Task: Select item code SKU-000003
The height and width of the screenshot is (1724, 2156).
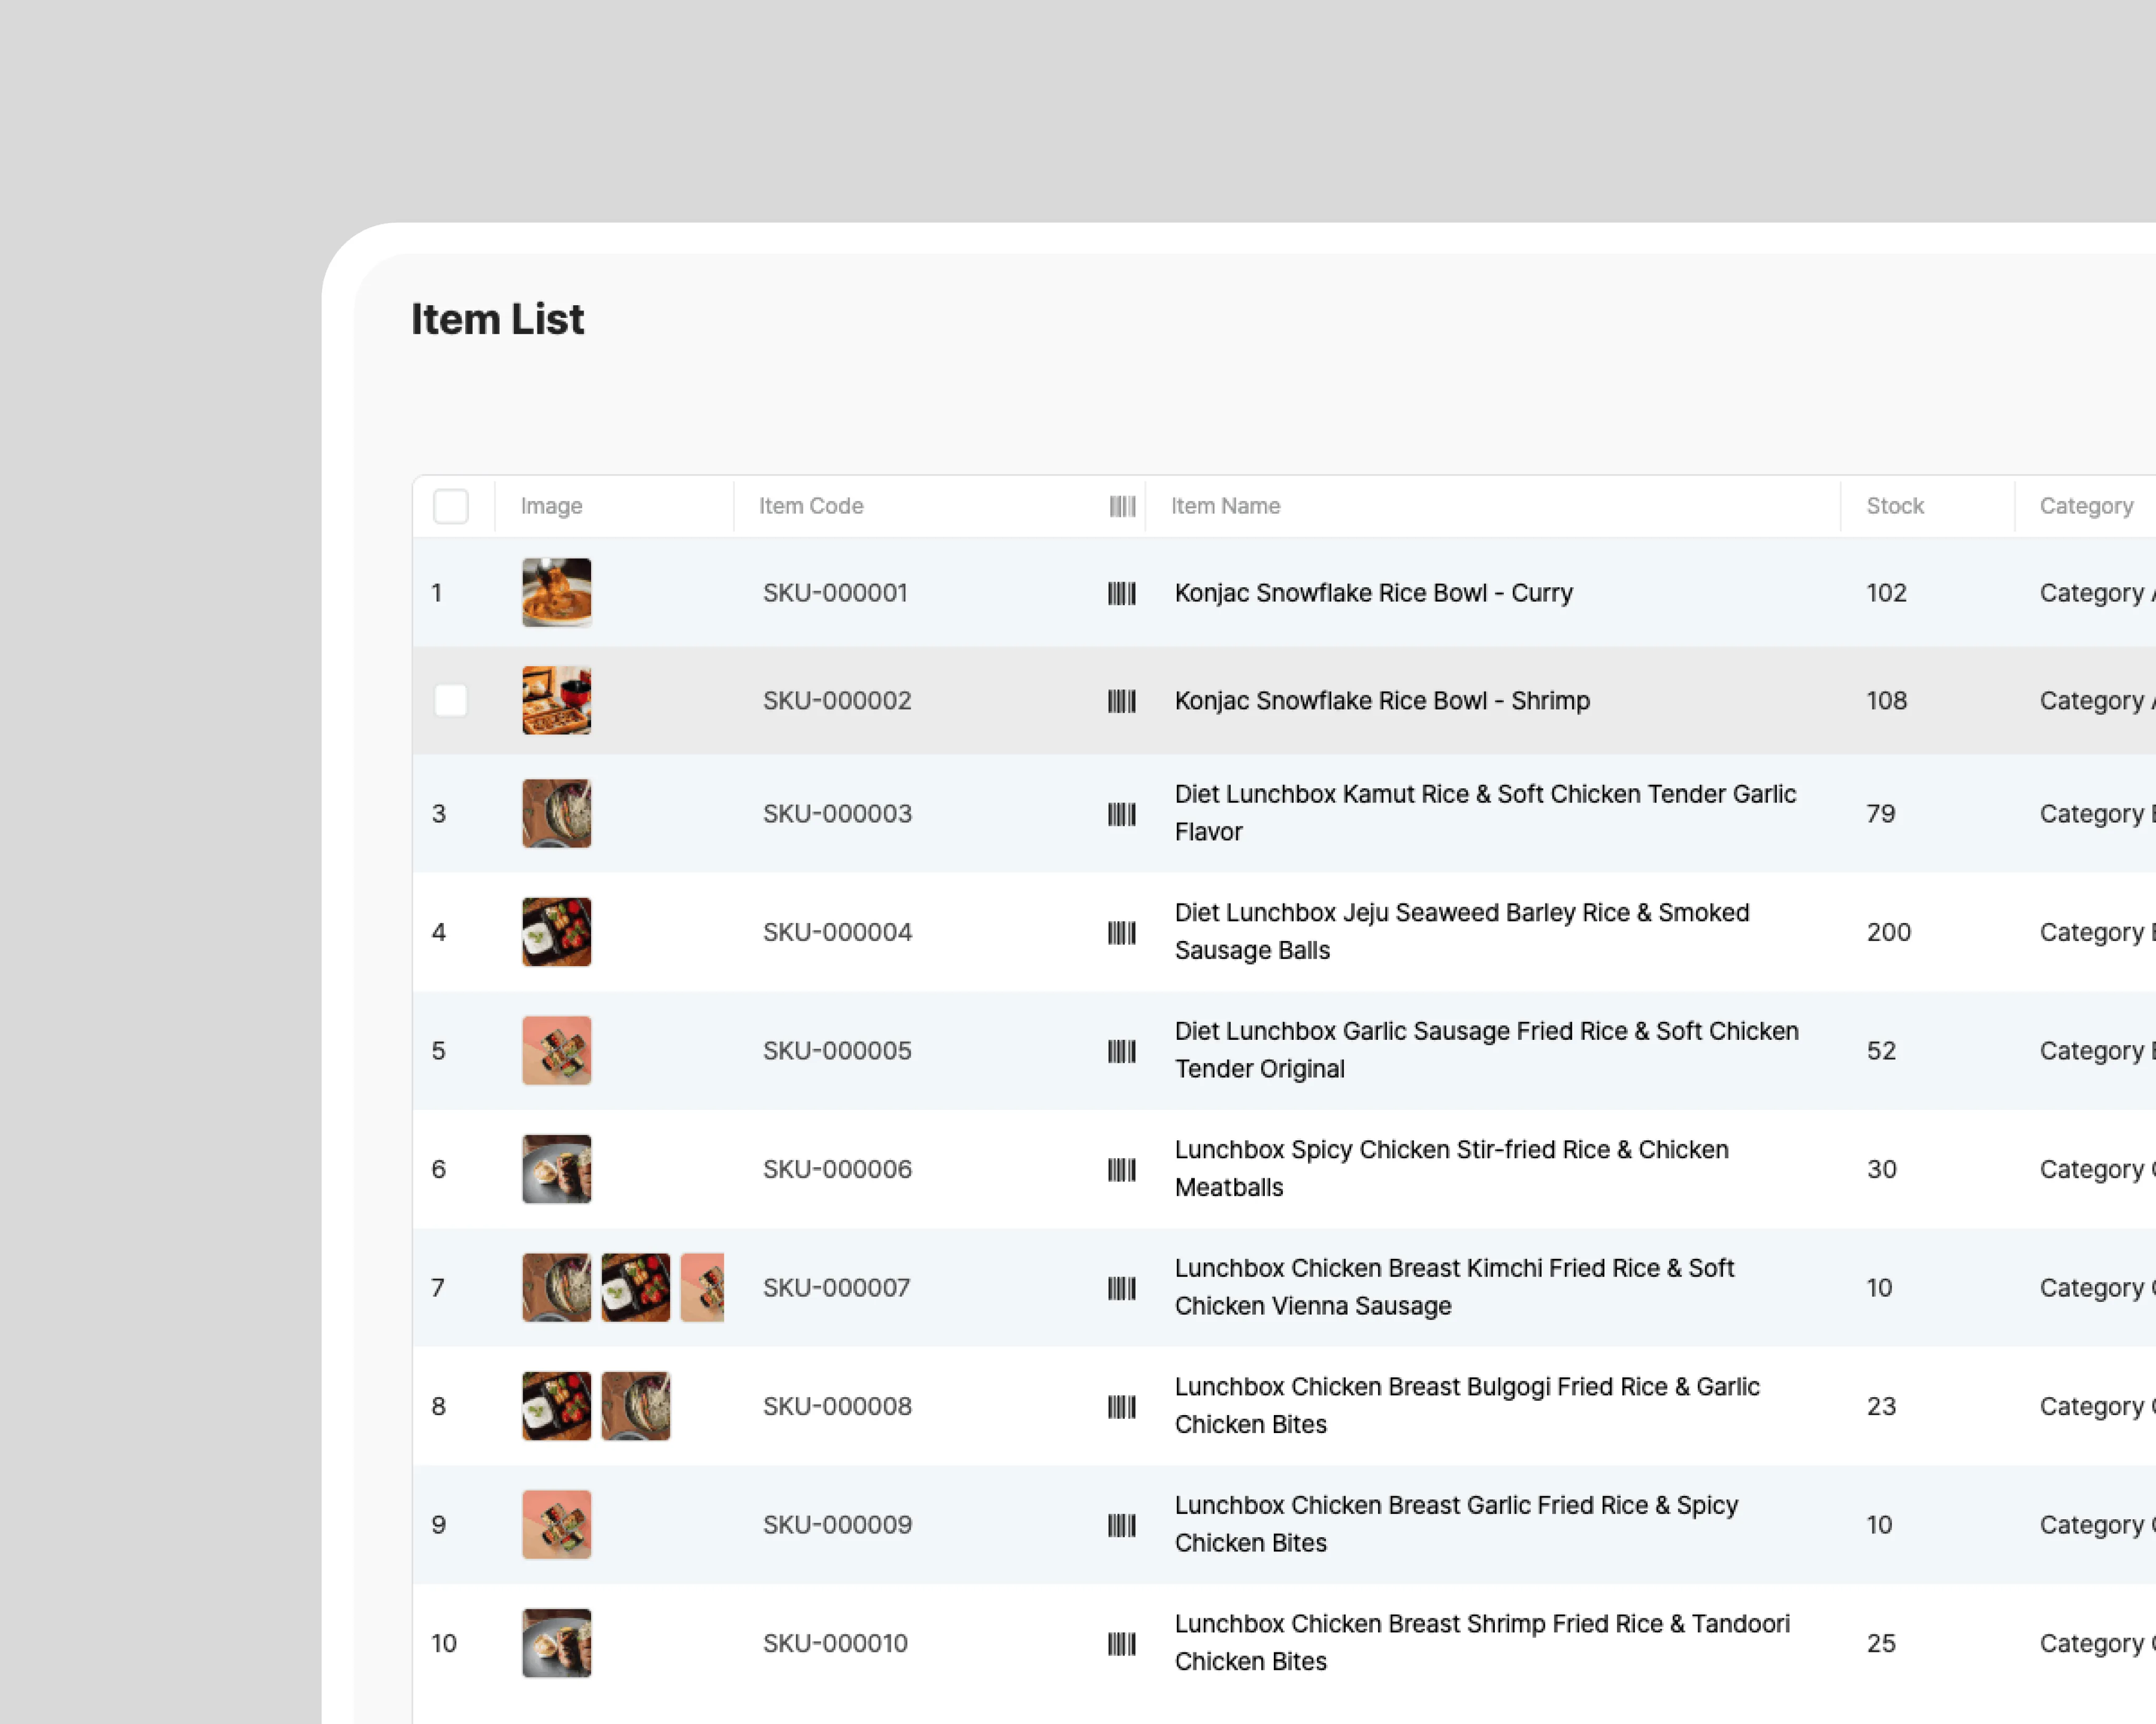Action: coord(838,814)
